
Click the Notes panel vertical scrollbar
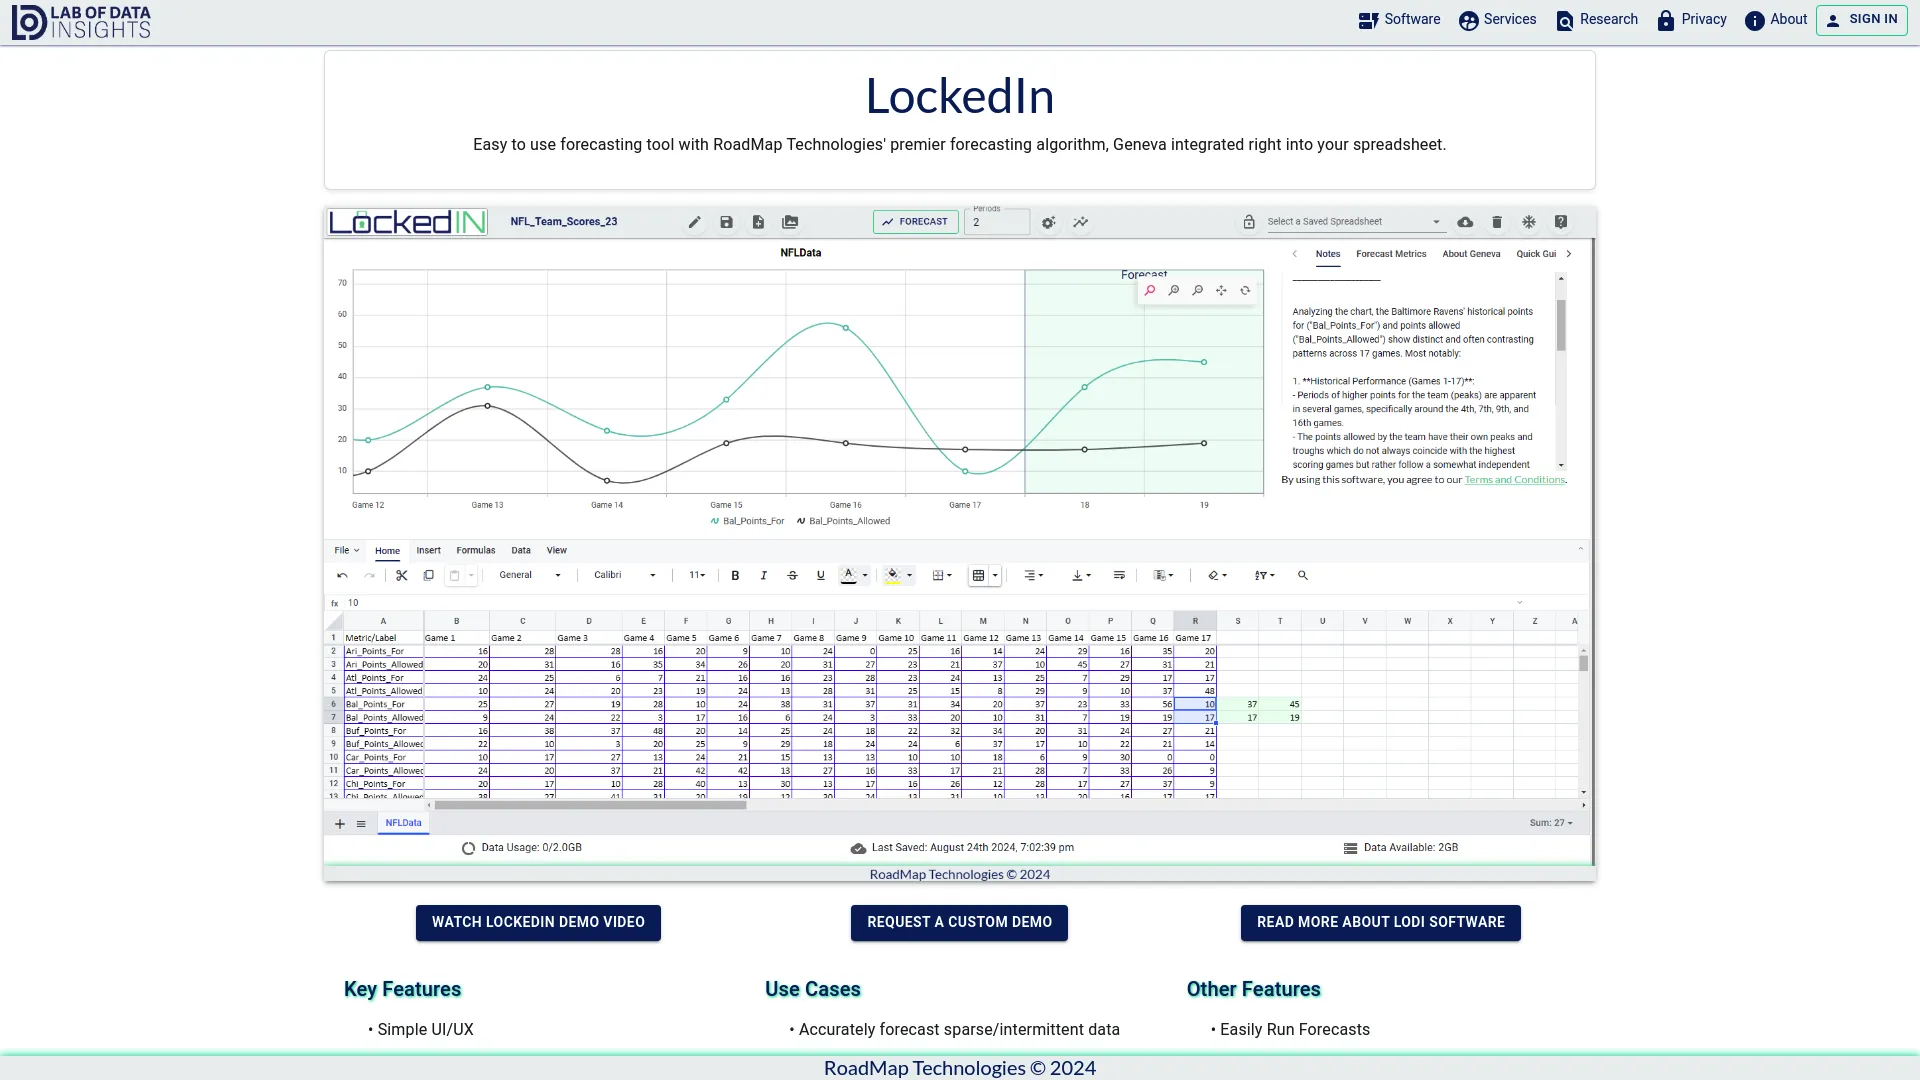point(1561,326)
